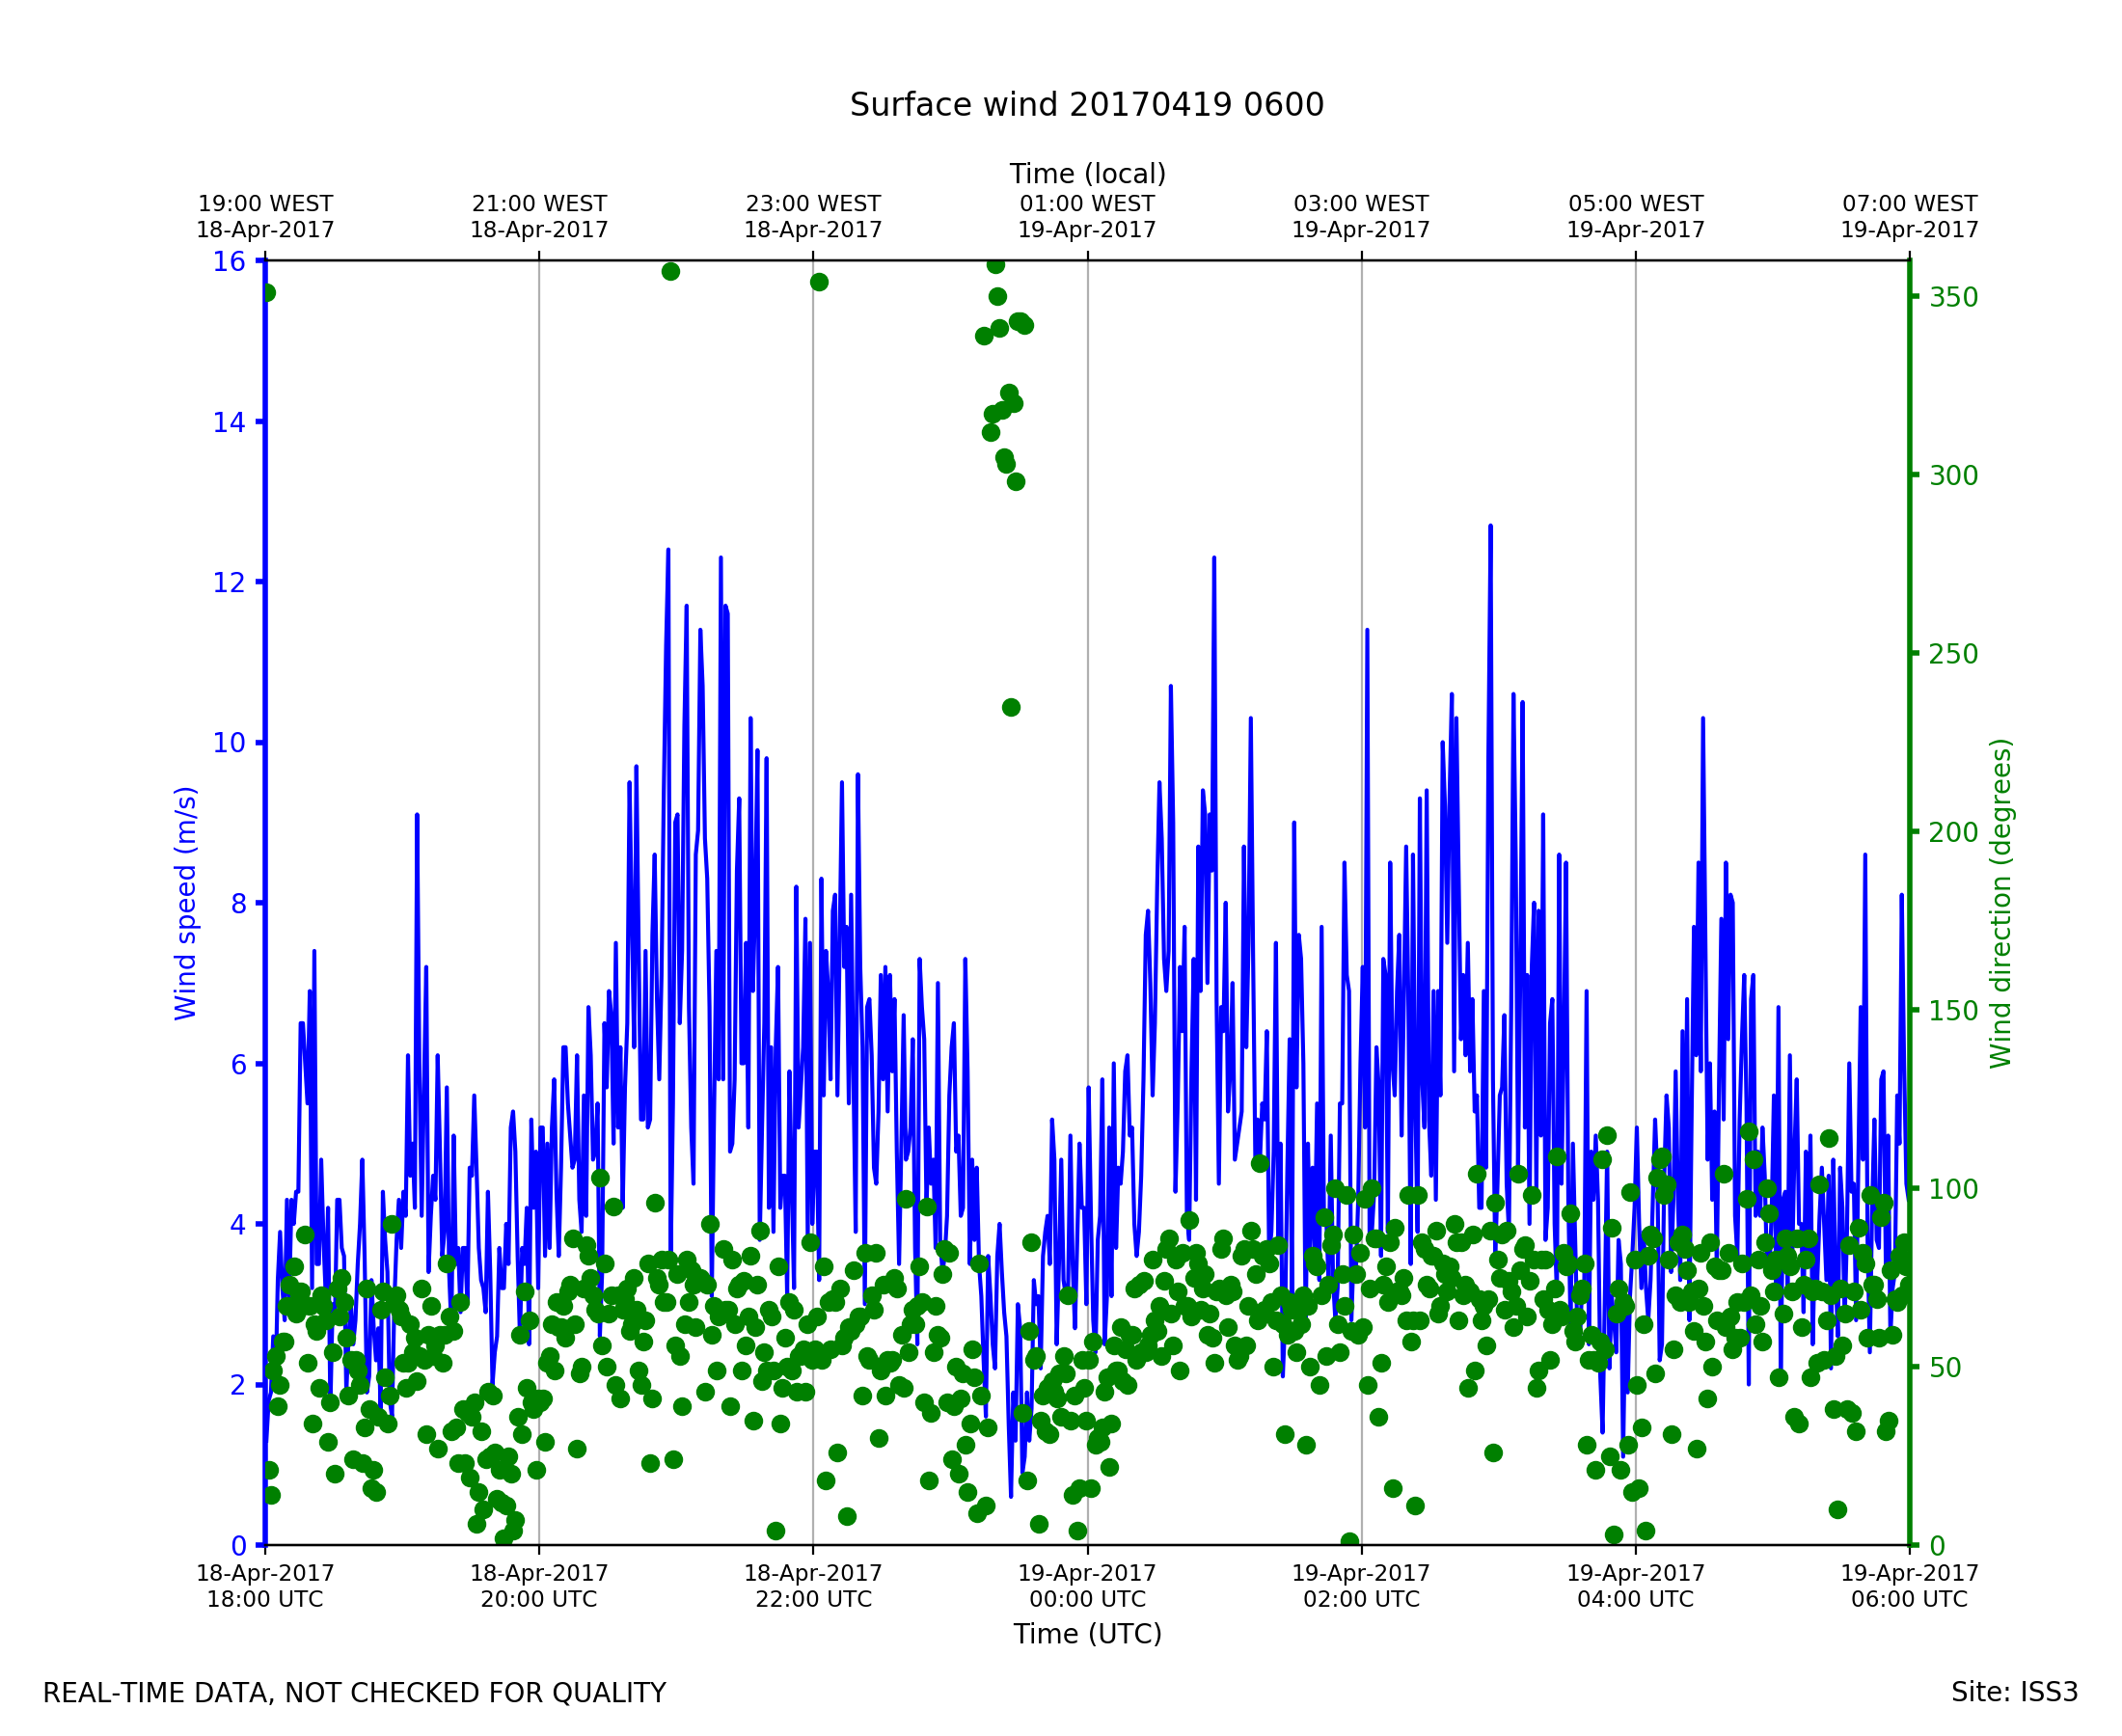Click the 'Wind speed (m/s)' axis label
This screenshot has width=2122, height=1736.
(186, 903)
